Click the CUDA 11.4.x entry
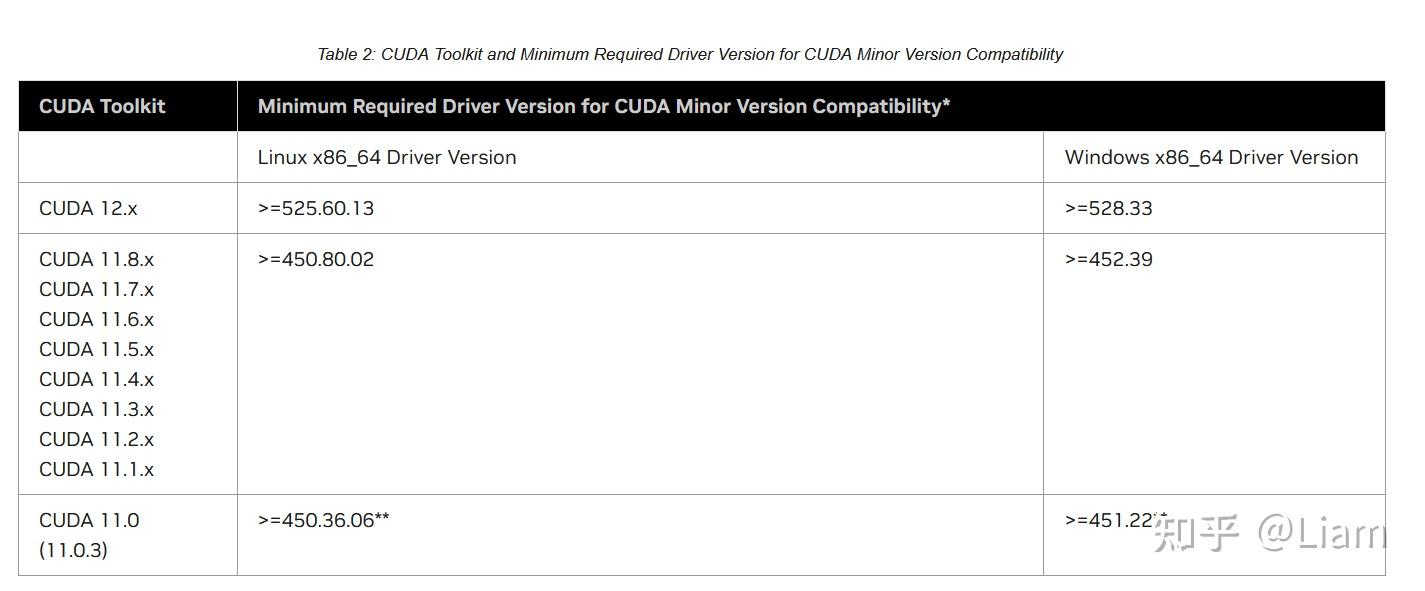 (96, 379)
